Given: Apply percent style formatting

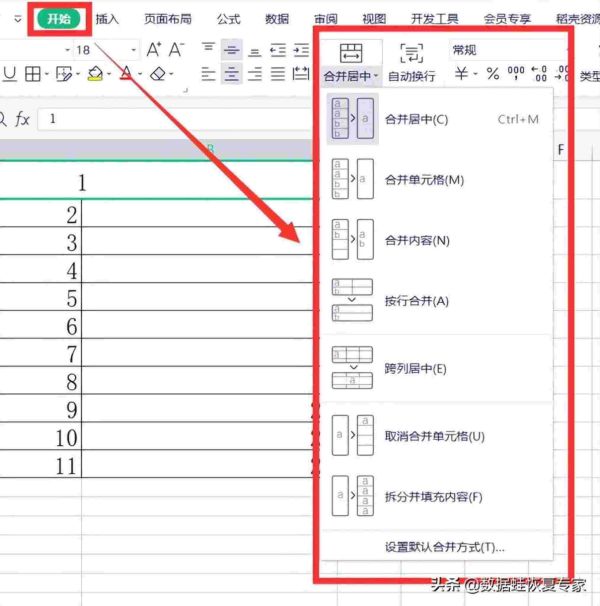Looking at the screenshot, I should (x=493, y=73).
